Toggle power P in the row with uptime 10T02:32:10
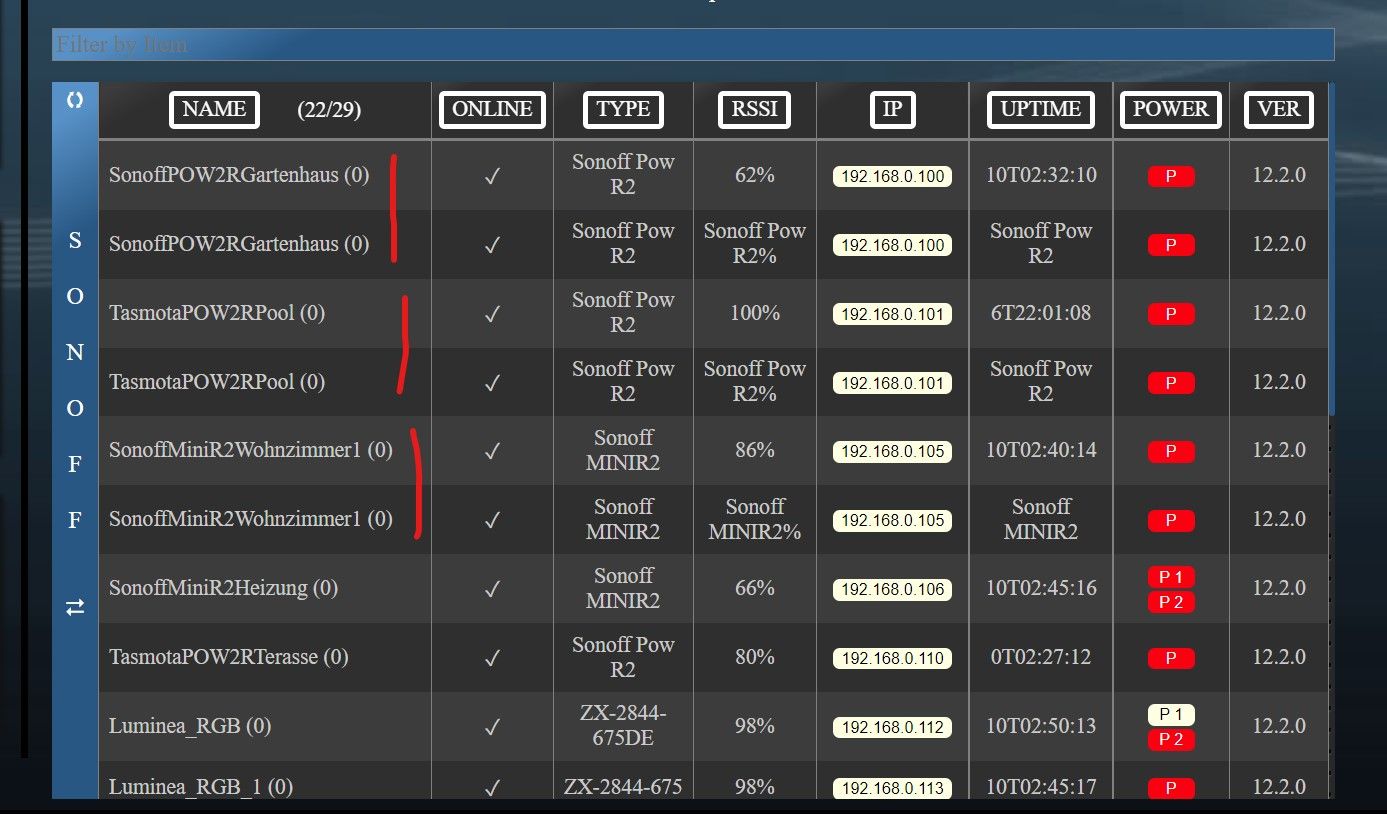This screenshot has height=814, width=1387. click(1171, 177)
